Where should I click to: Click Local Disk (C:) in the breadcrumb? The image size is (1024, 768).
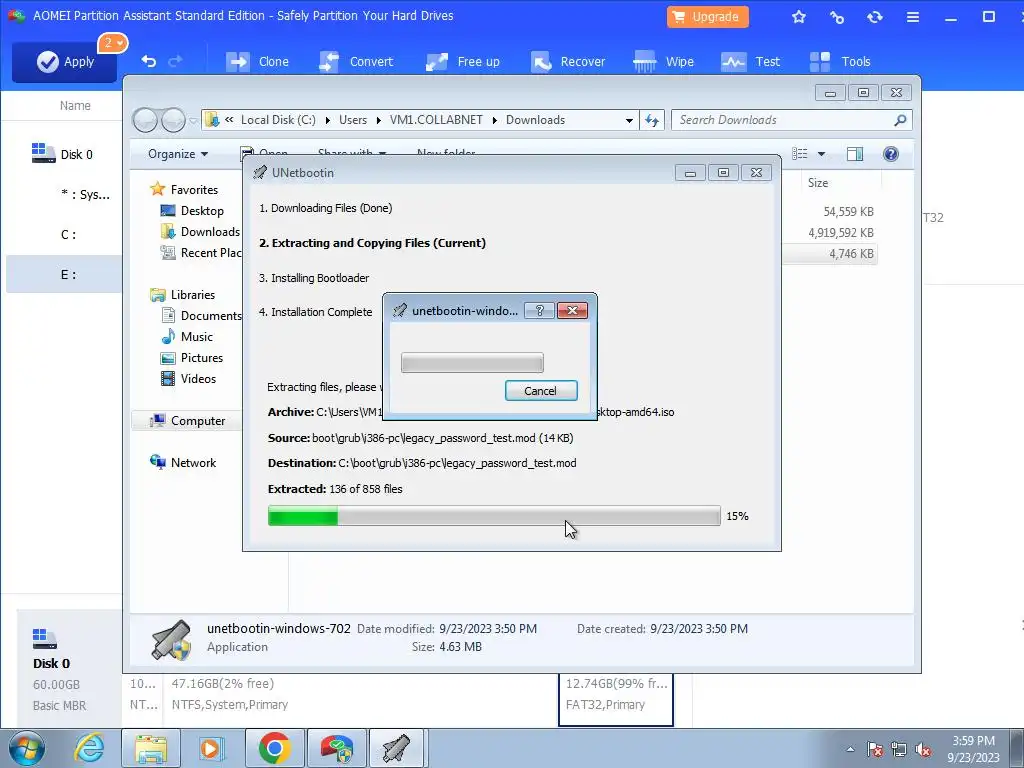(278, 120)
